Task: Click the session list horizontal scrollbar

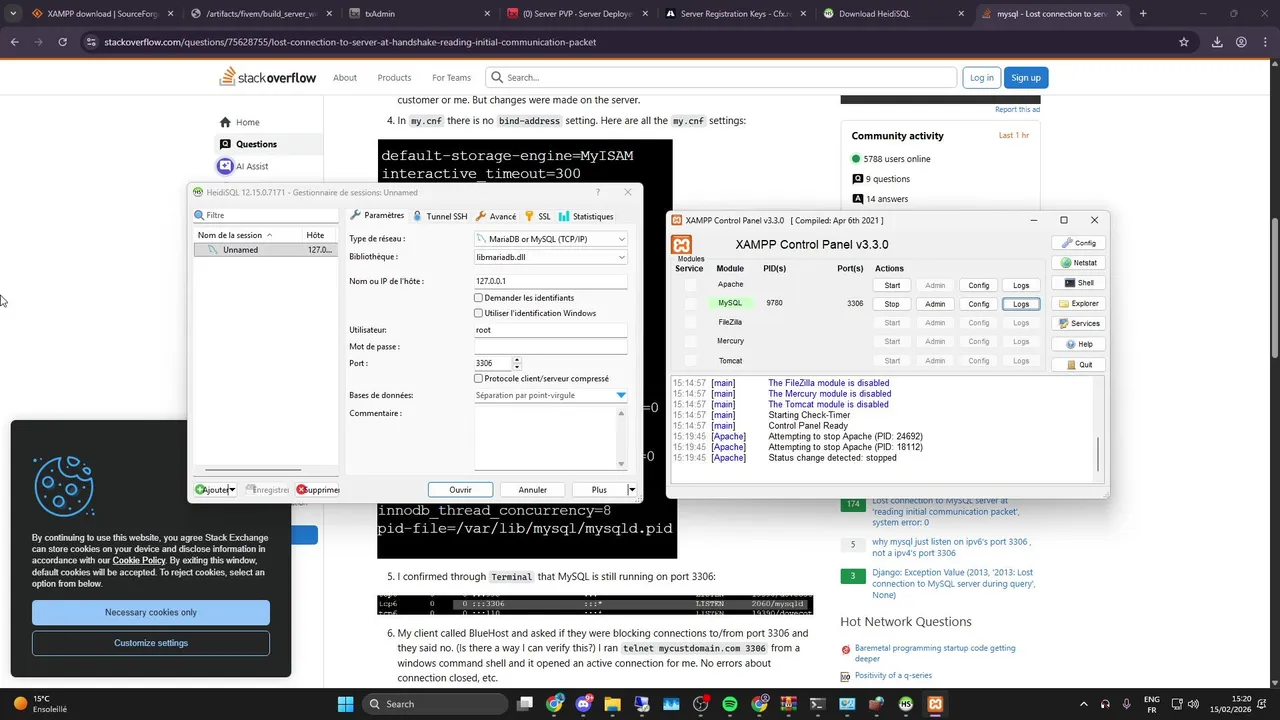Action: 253,470
